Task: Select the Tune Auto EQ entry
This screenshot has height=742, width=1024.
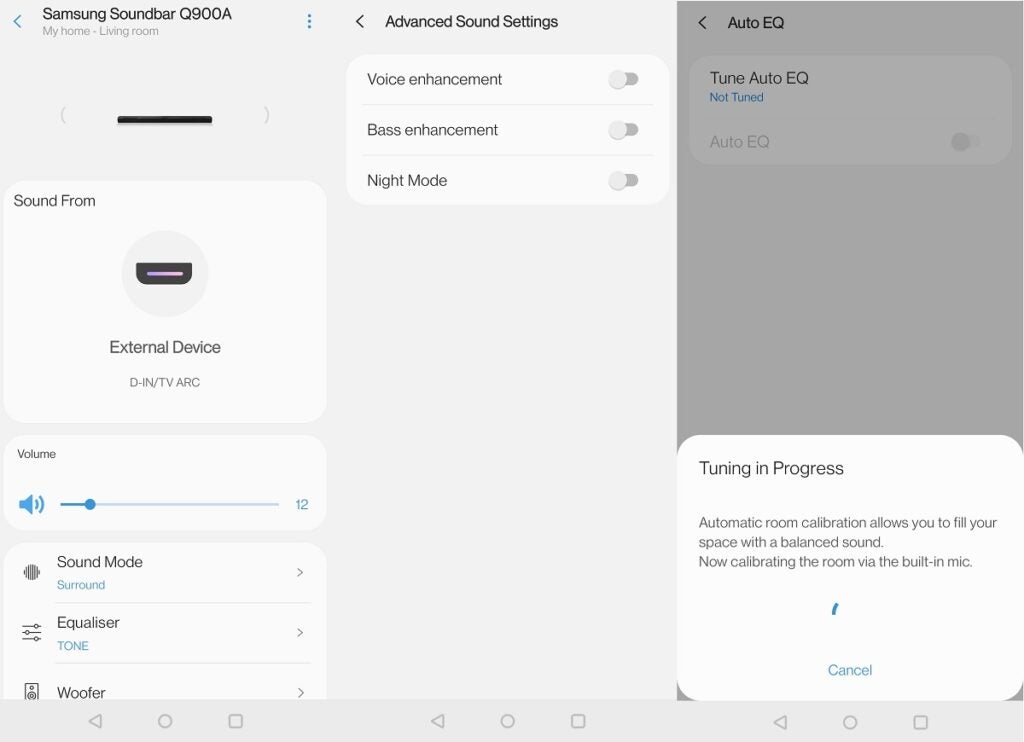Action: (x=759, y=86)
